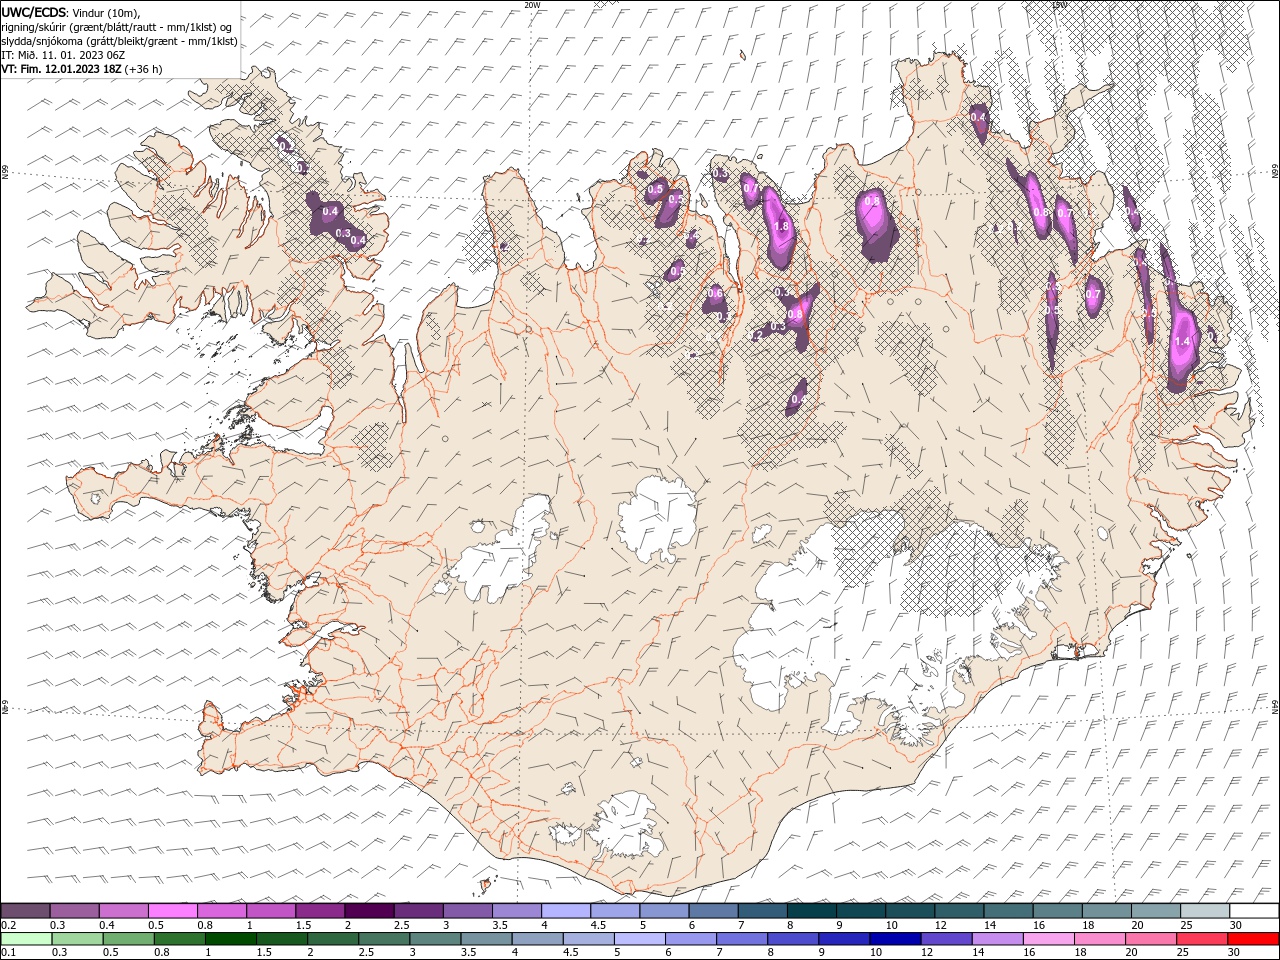Screen dimensions: 1280x960
Task: Click the bright red swatch starting at 30 in lower legend
Action: [x=1252, y=939]
